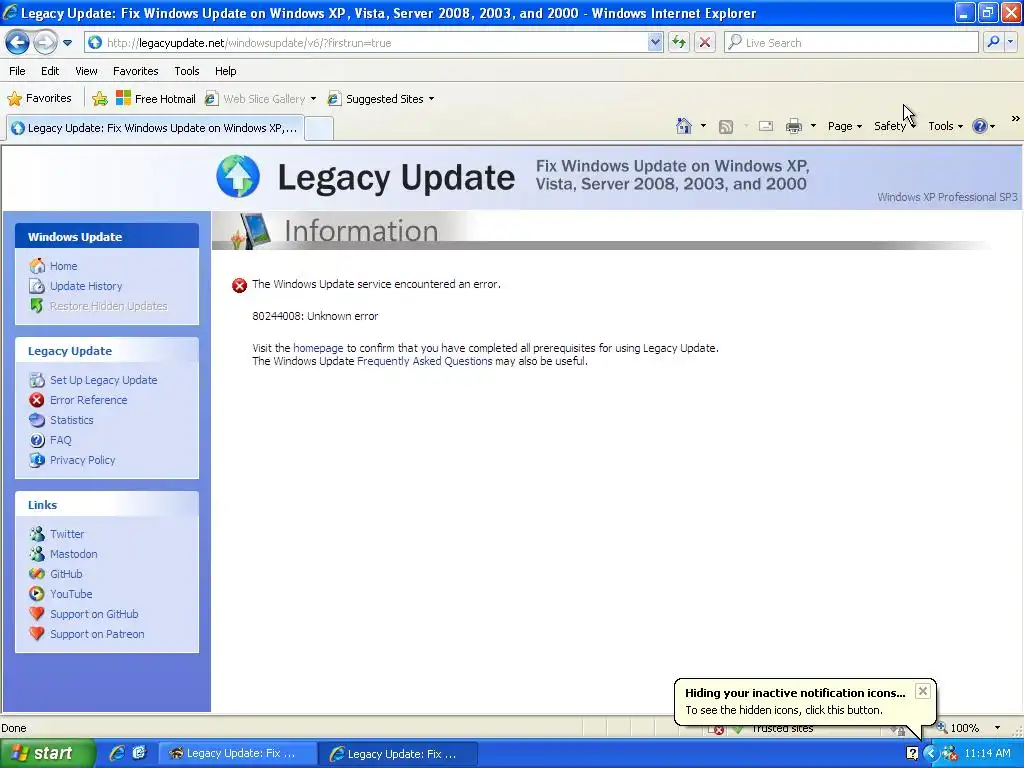Go back with the Back arrow button

click(x=18, y=43)
